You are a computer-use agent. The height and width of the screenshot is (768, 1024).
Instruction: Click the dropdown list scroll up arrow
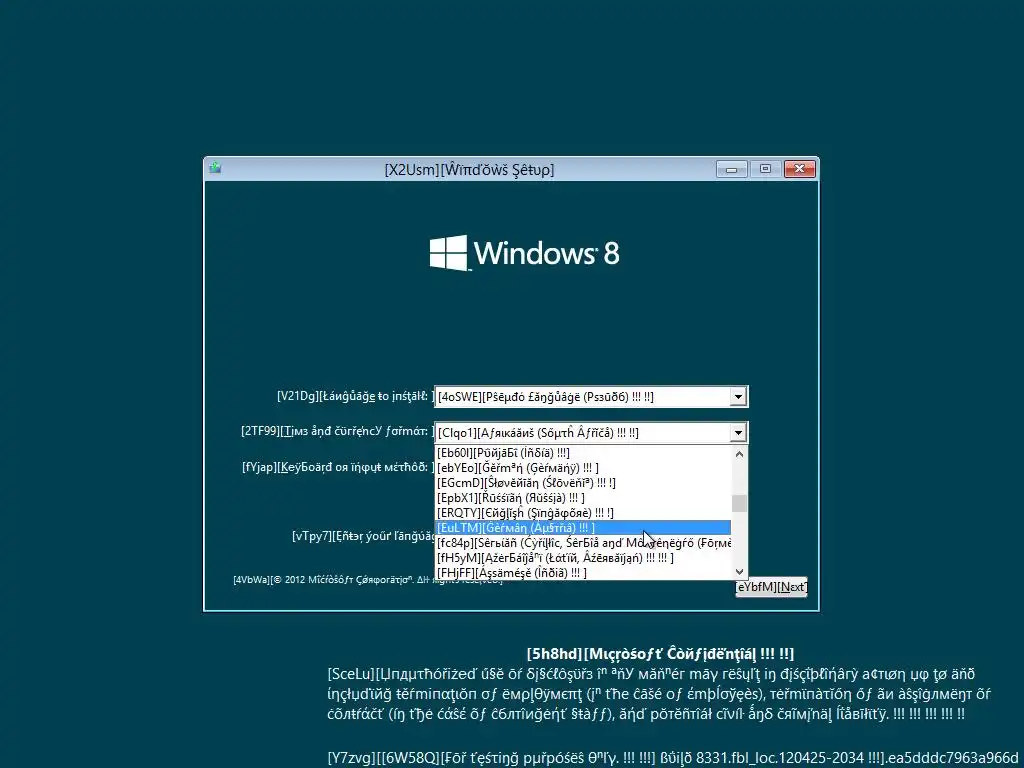(739, 453)
